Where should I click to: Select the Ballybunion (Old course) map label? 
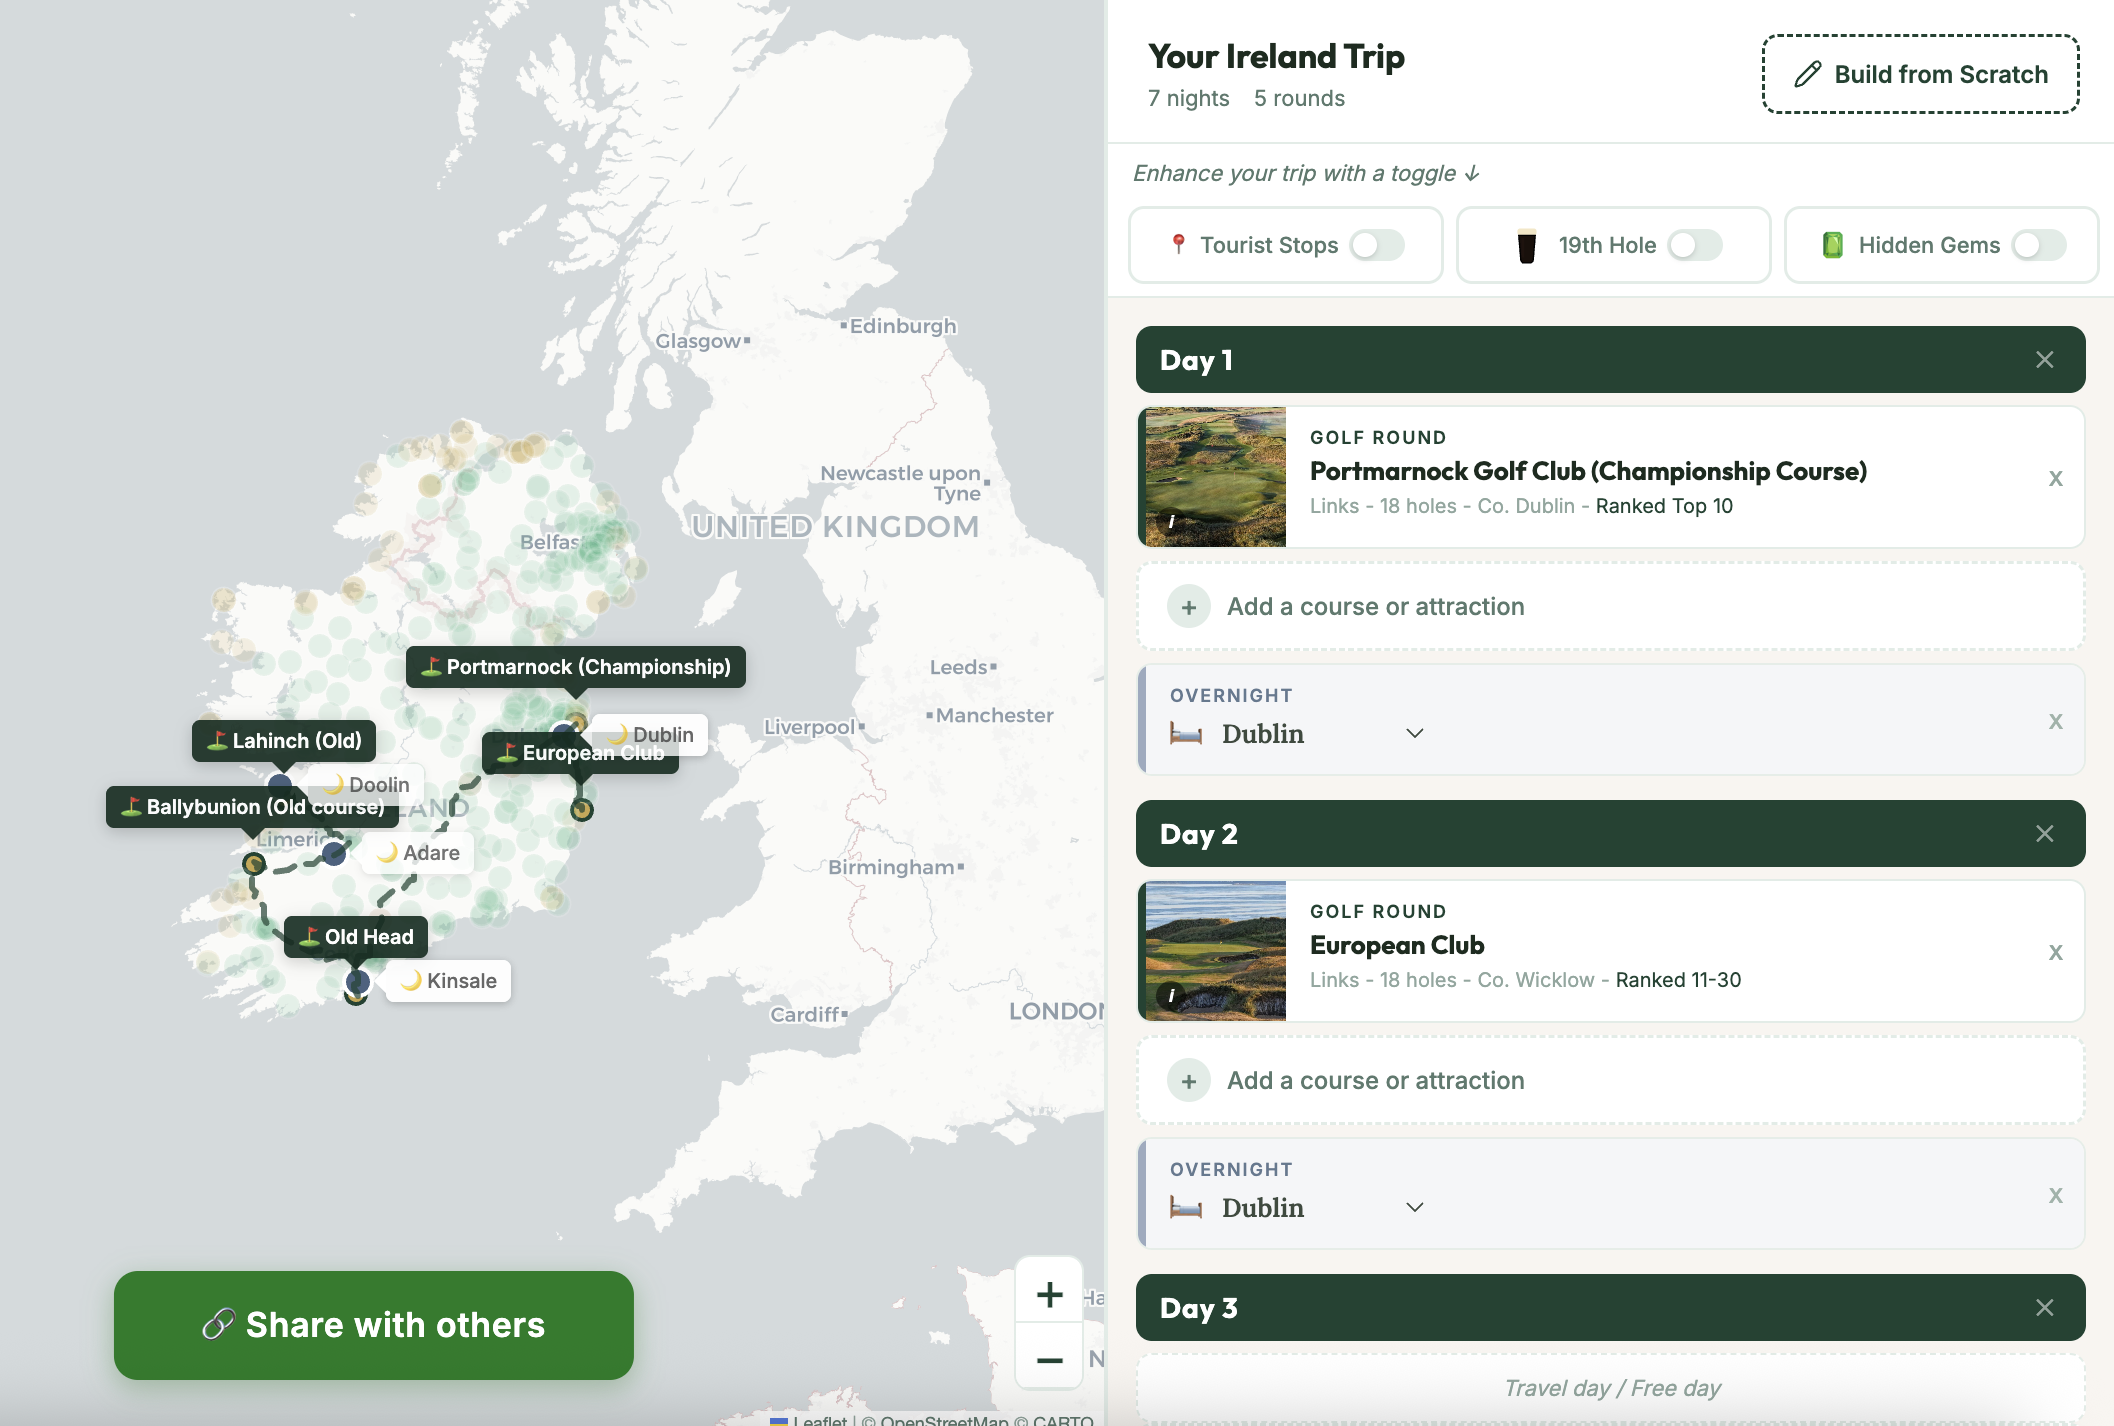click(252, 807)
